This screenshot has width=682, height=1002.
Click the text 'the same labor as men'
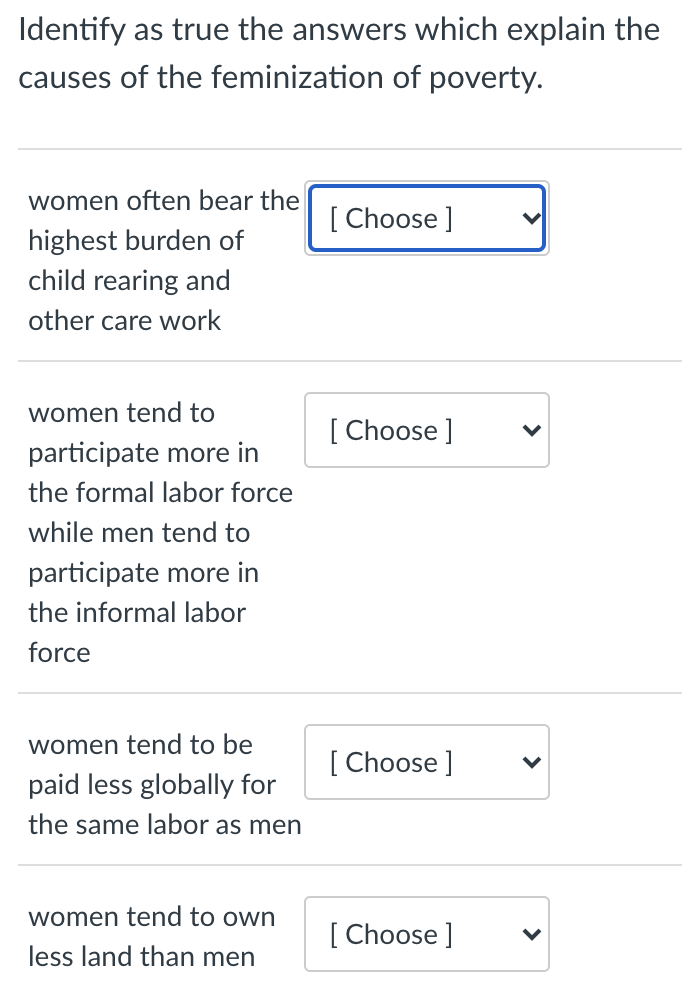point(164,824)
